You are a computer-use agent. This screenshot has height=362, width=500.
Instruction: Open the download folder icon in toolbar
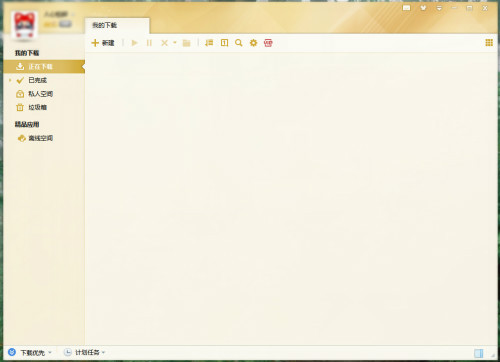coord(186,43)
